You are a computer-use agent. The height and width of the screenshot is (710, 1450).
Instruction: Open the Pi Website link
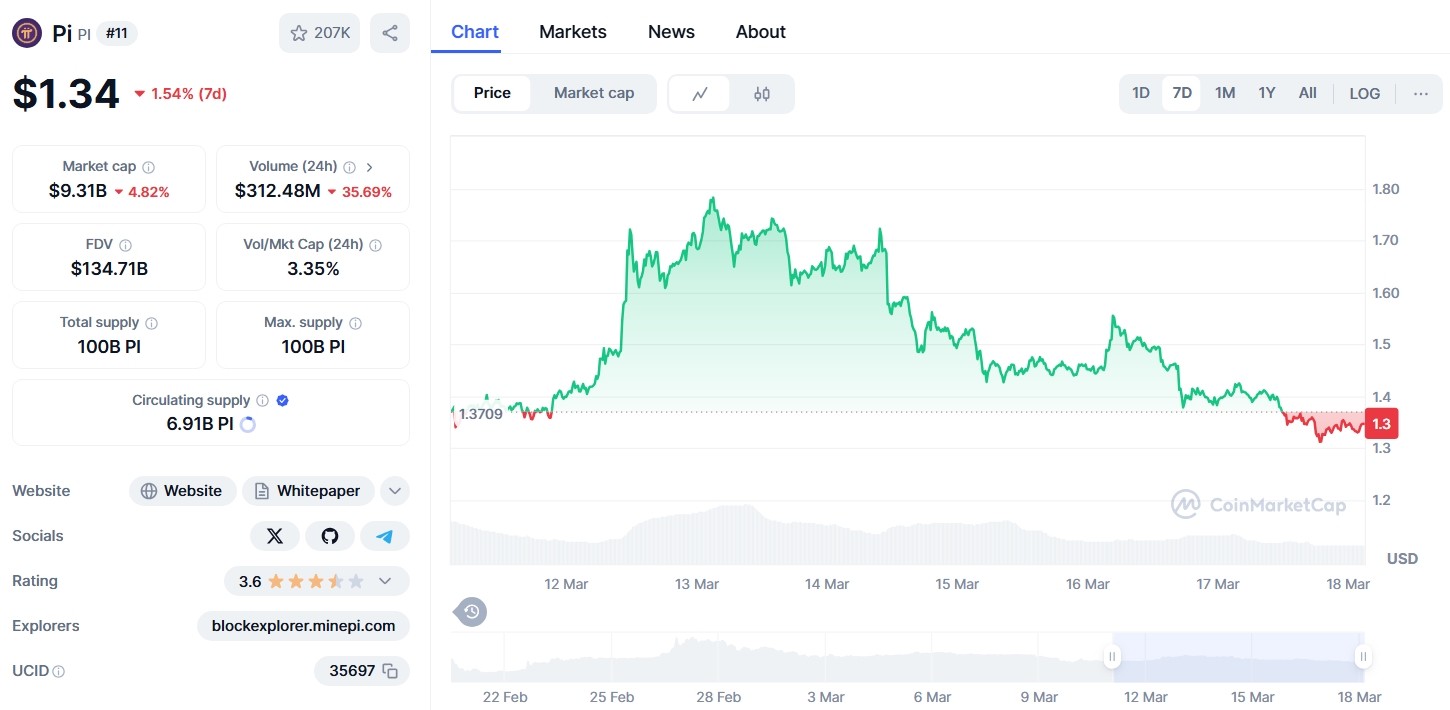[183, 491]
